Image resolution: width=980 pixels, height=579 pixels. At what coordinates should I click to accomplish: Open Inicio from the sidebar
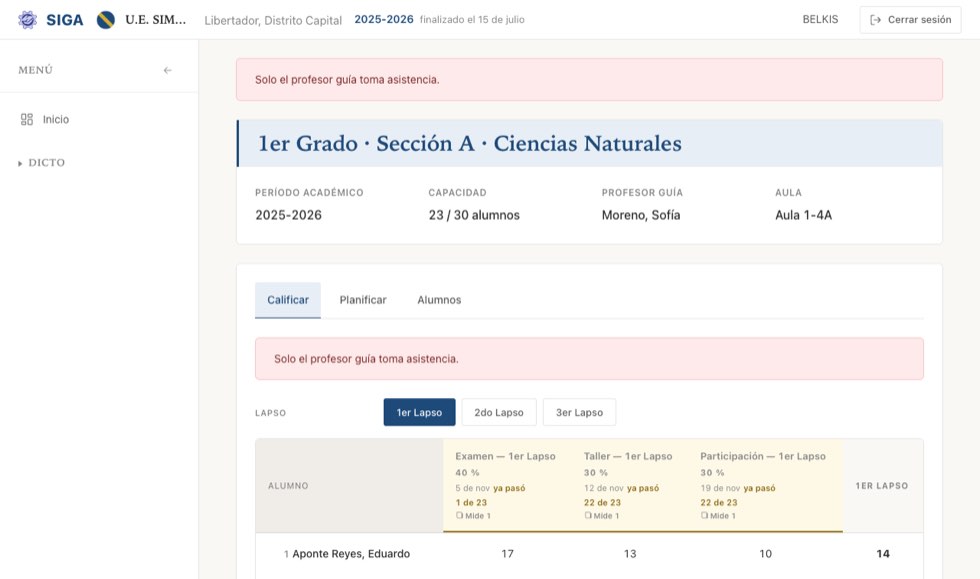pos(56,119)
